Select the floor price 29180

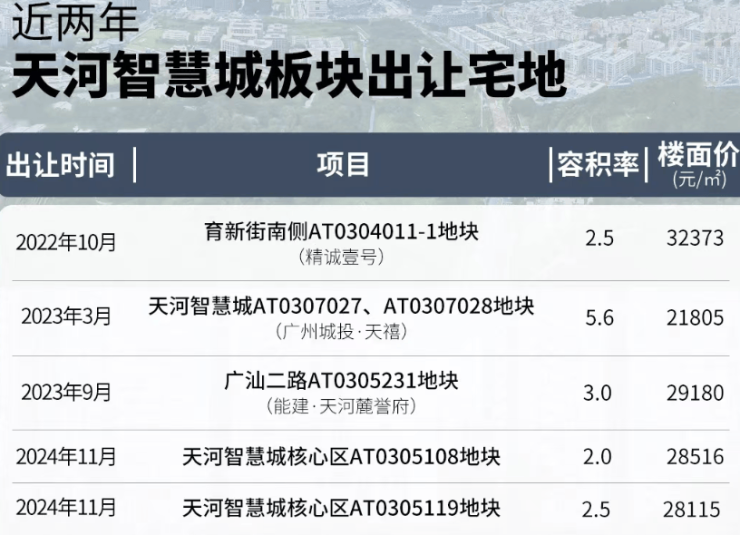coord(694,392)
